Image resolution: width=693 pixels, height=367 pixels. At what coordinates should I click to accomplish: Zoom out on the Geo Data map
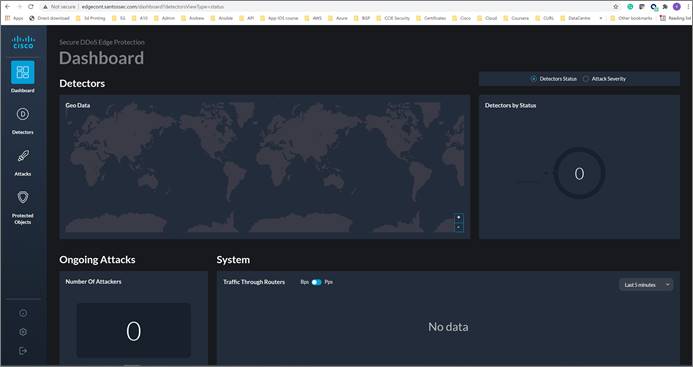coord(459,227)
